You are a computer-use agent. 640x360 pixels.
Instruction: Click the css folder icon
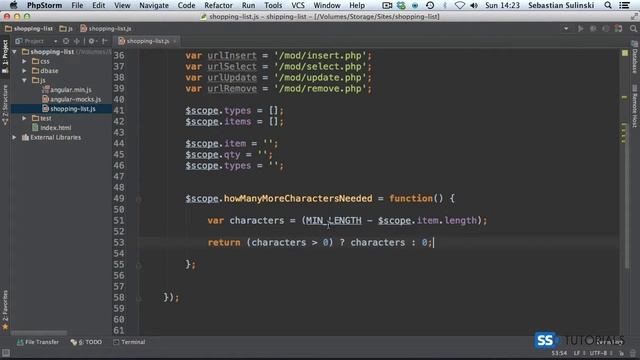[36, 61]
